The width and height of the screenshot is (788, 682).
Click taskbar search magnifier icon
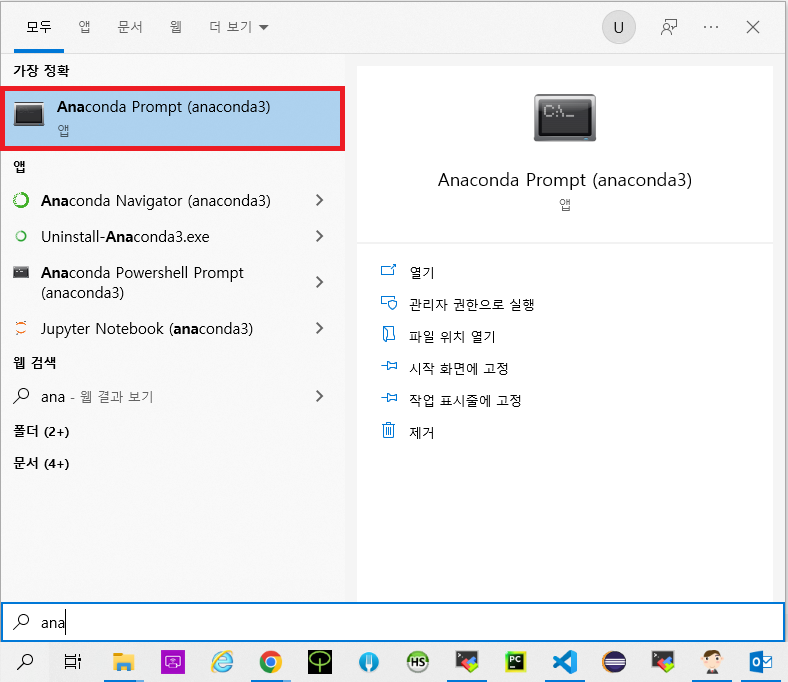click(25, 662)
